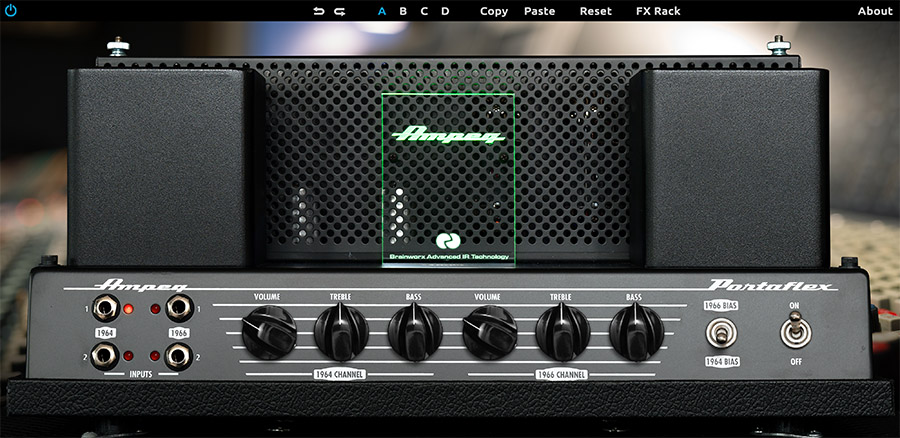
Task: Select settings slot A
Action: coord(382,11)
